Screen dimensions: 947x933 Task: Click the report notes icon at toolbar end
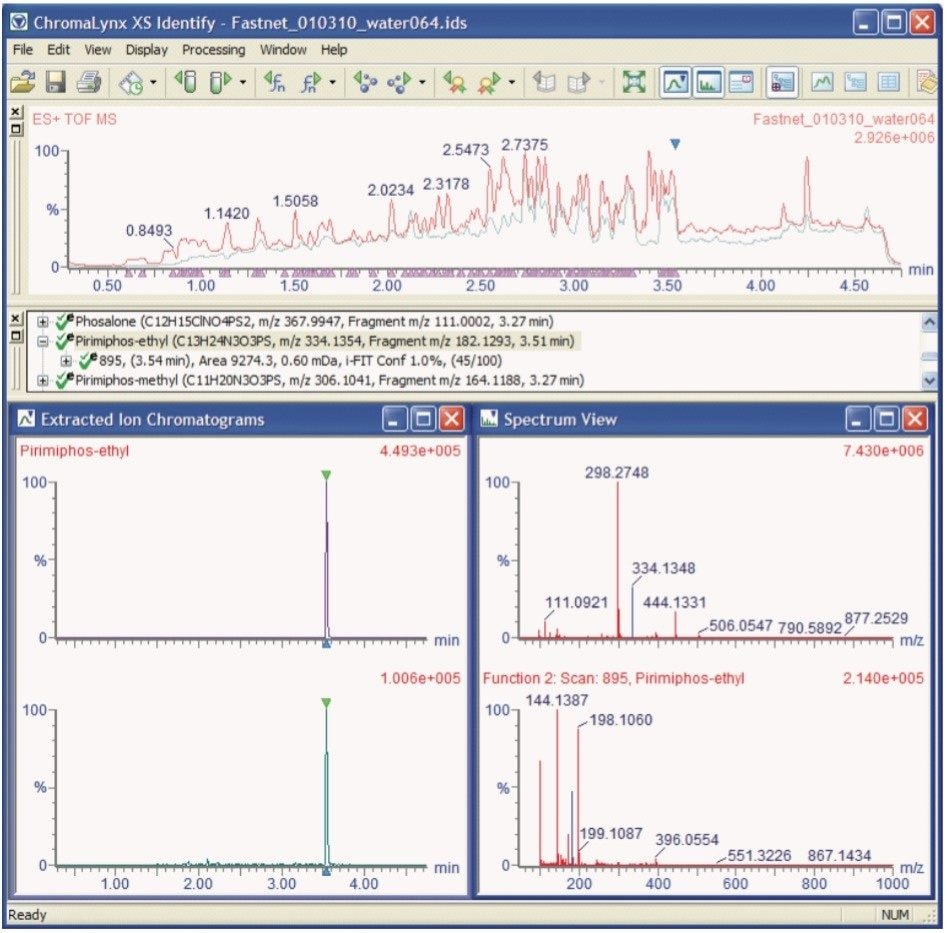tap(926, 82)
